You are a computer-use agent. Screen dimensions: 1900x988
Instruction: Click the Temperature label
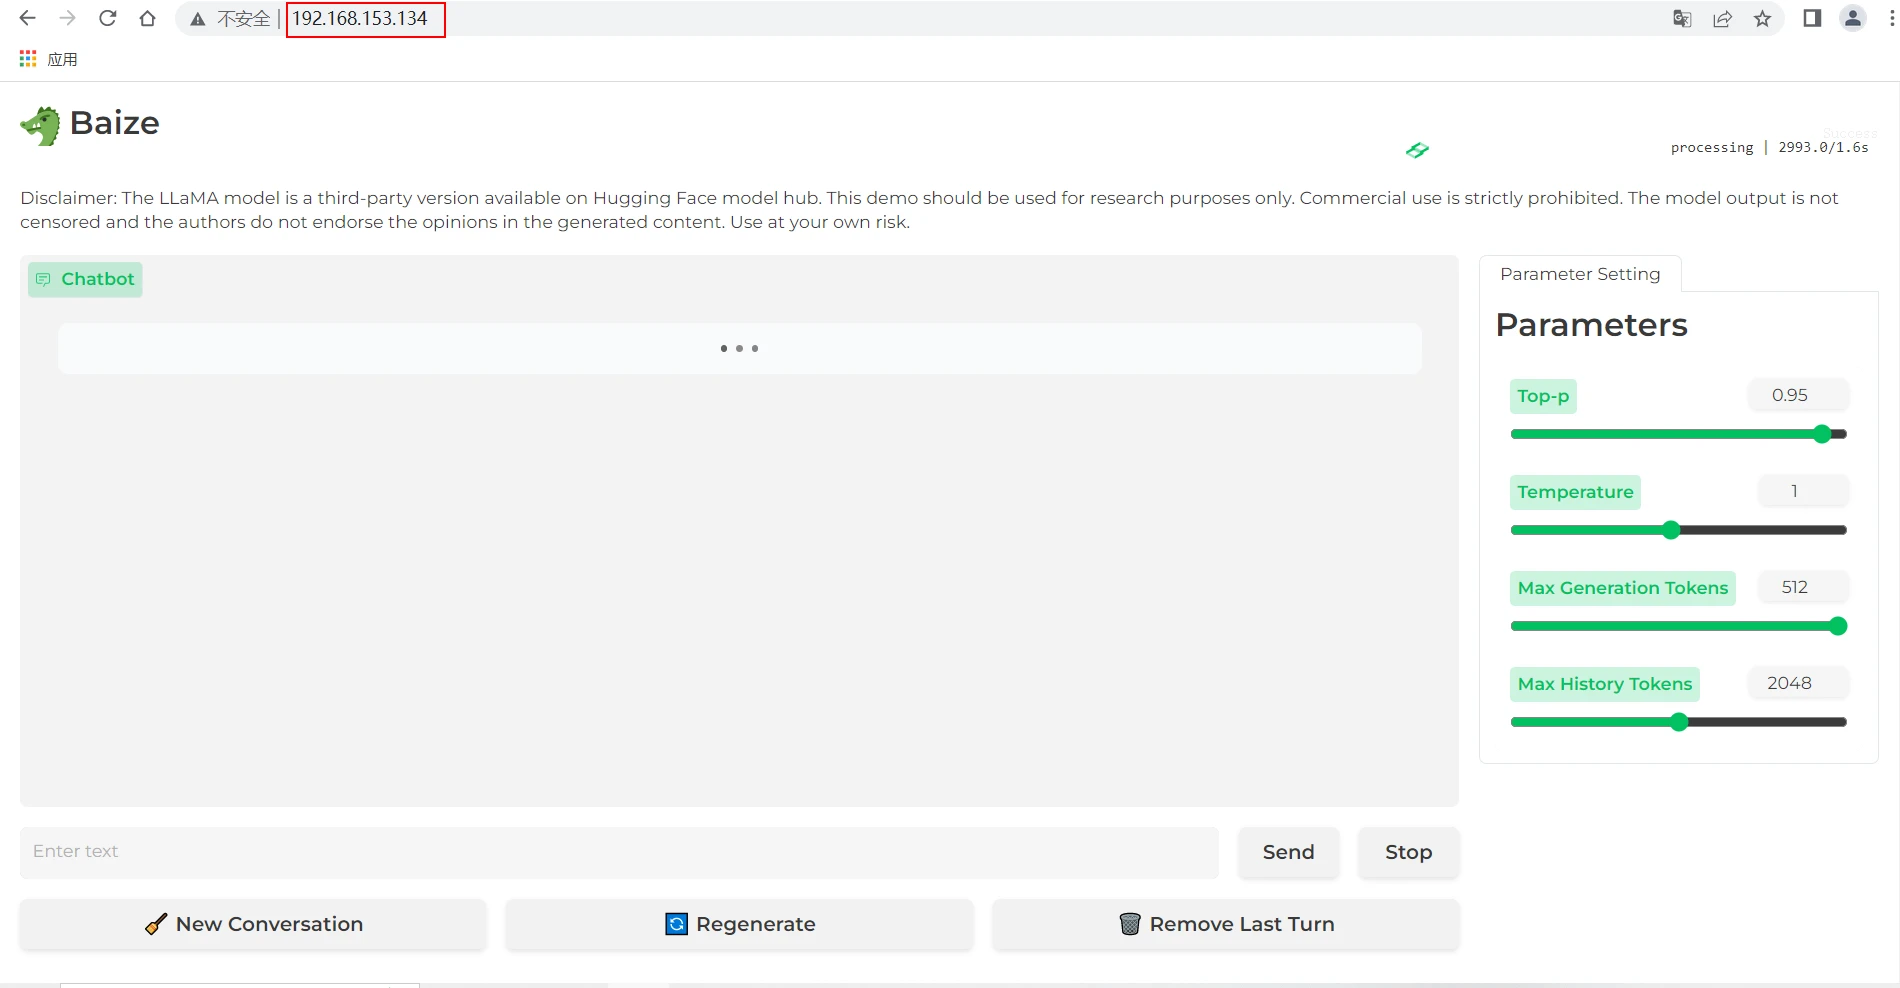click(x=1575, y=492)
